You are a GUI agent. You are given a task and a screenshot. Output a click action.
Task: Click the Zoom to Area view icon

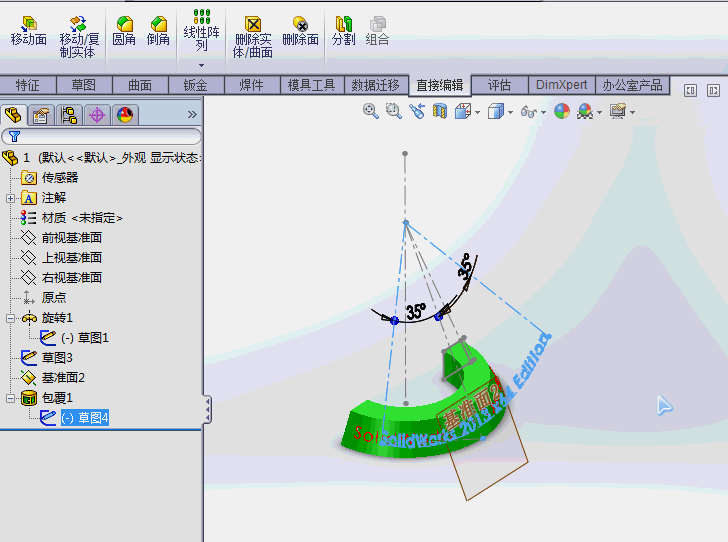(394, 111)
